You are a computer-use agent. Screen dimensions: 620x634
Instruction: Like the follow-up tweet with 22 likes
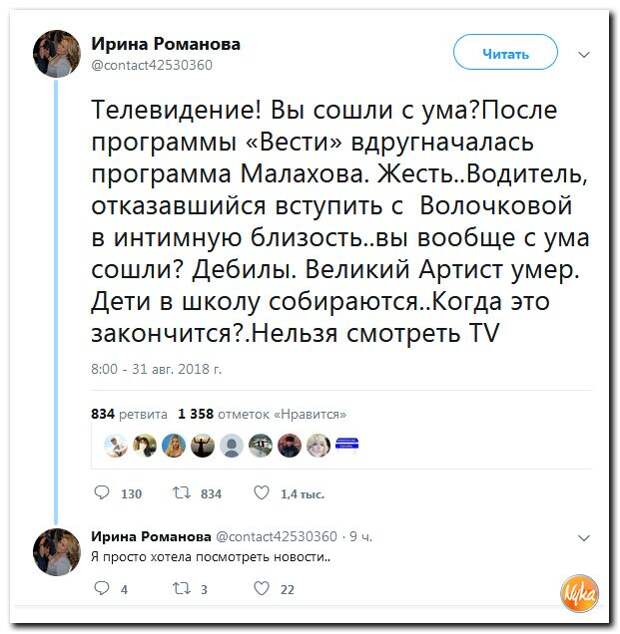coord(261,588)
